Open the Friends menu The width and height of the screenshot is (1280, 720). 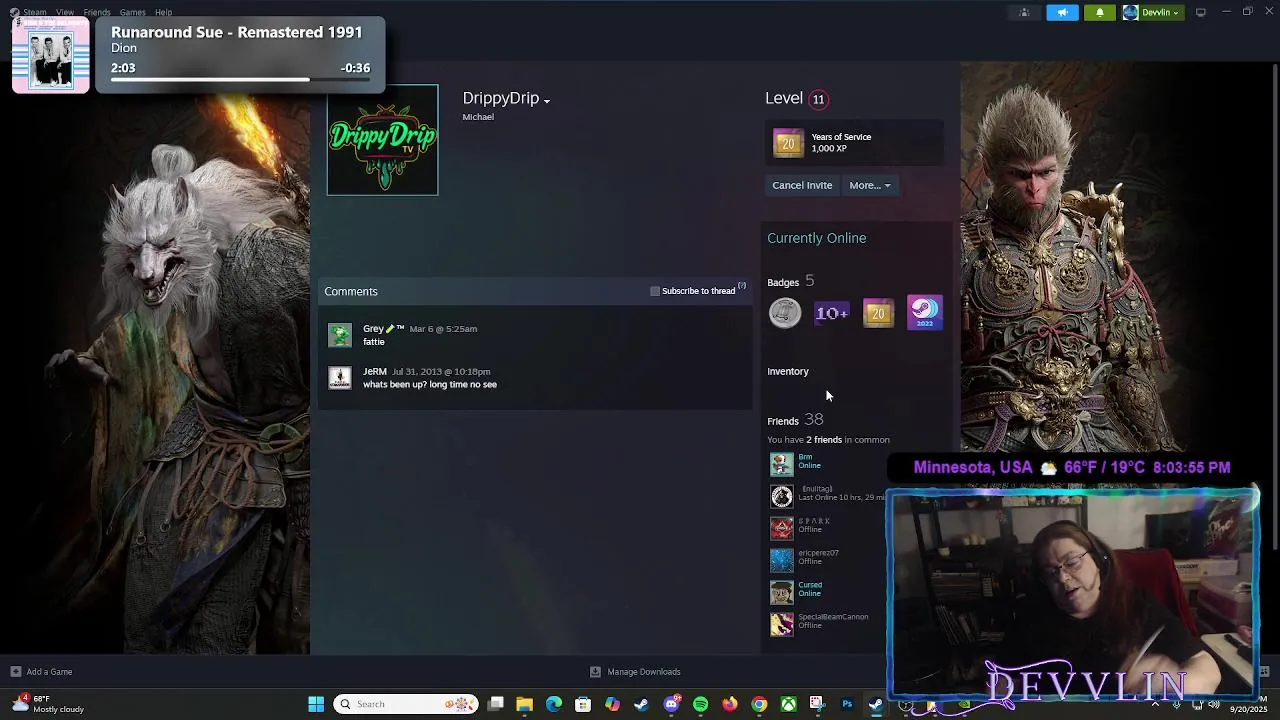click(x=97, y=12)
